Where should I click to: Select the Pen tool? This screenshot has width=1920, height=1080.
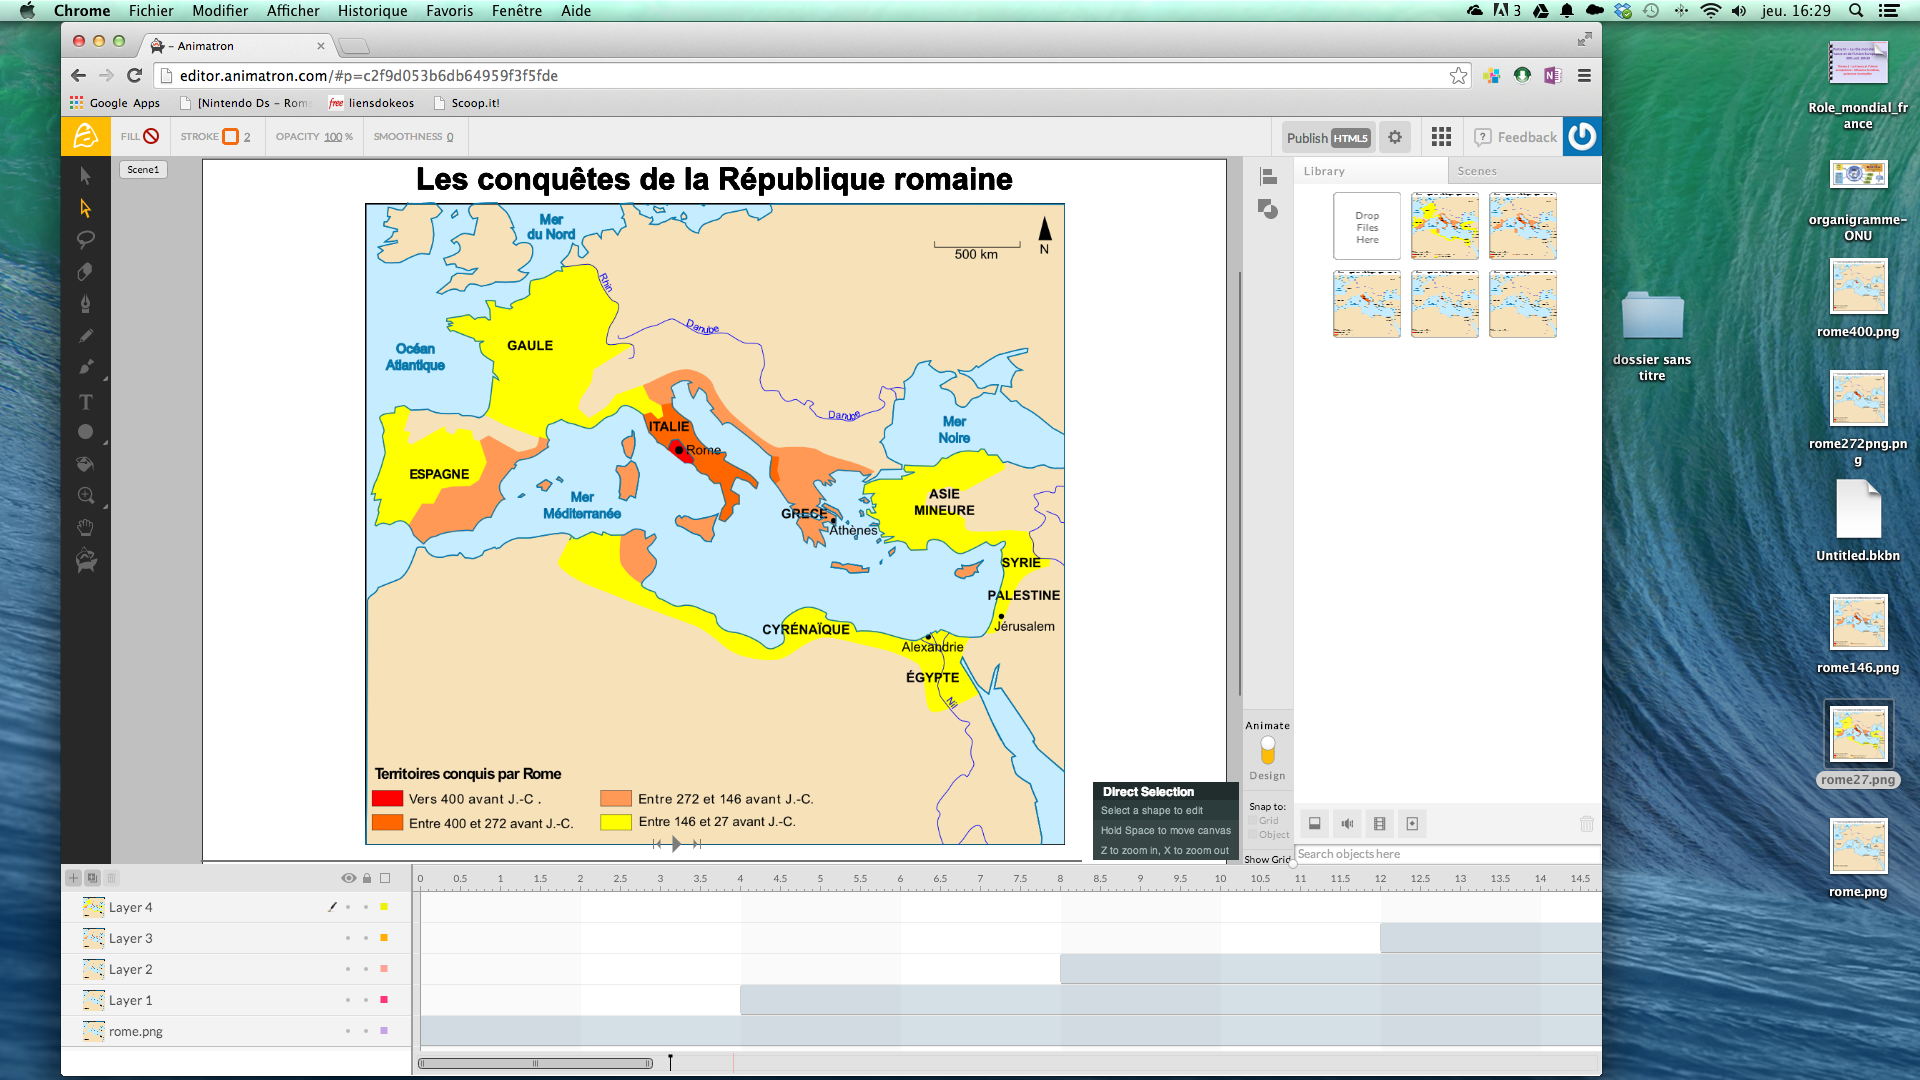(x=85, y=304)
